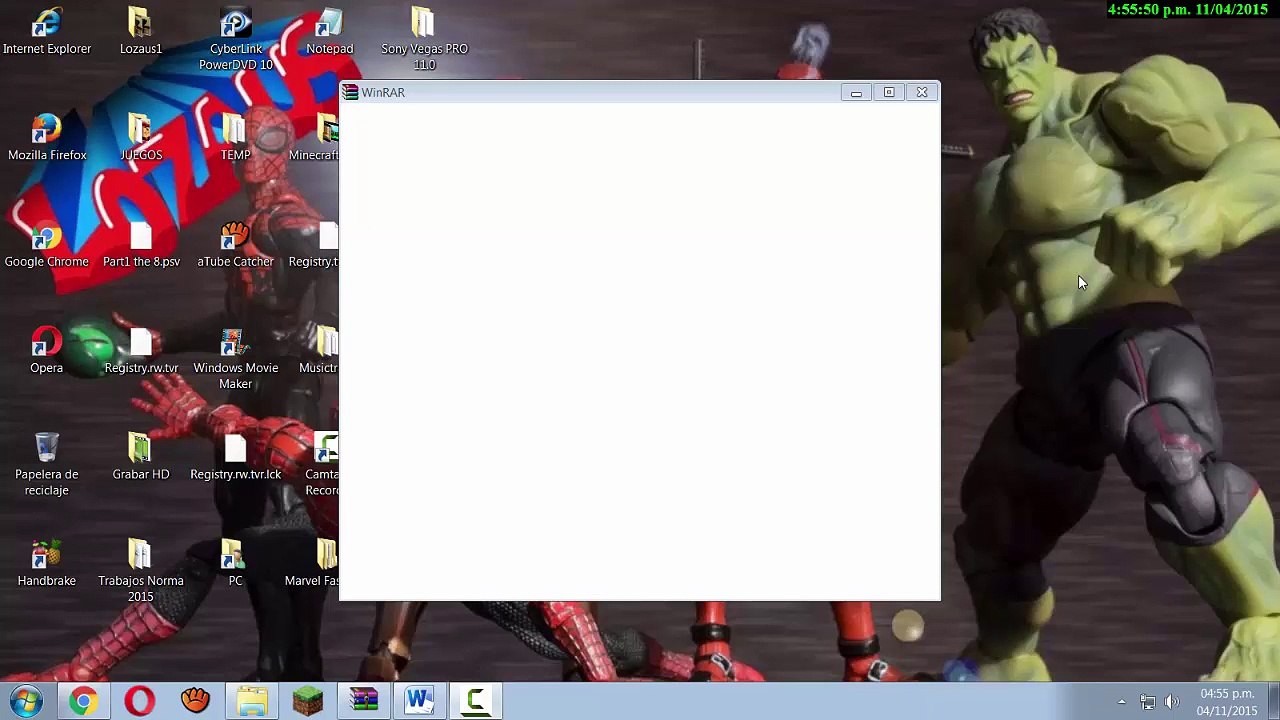Open the network status tray icon
Viewport: 1280px width, 720px height.
point(1147,702)
